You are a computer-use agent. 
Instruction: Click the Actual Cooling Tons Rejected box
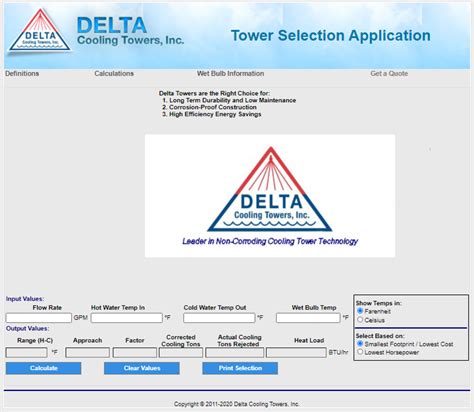[x=234, y=352]
